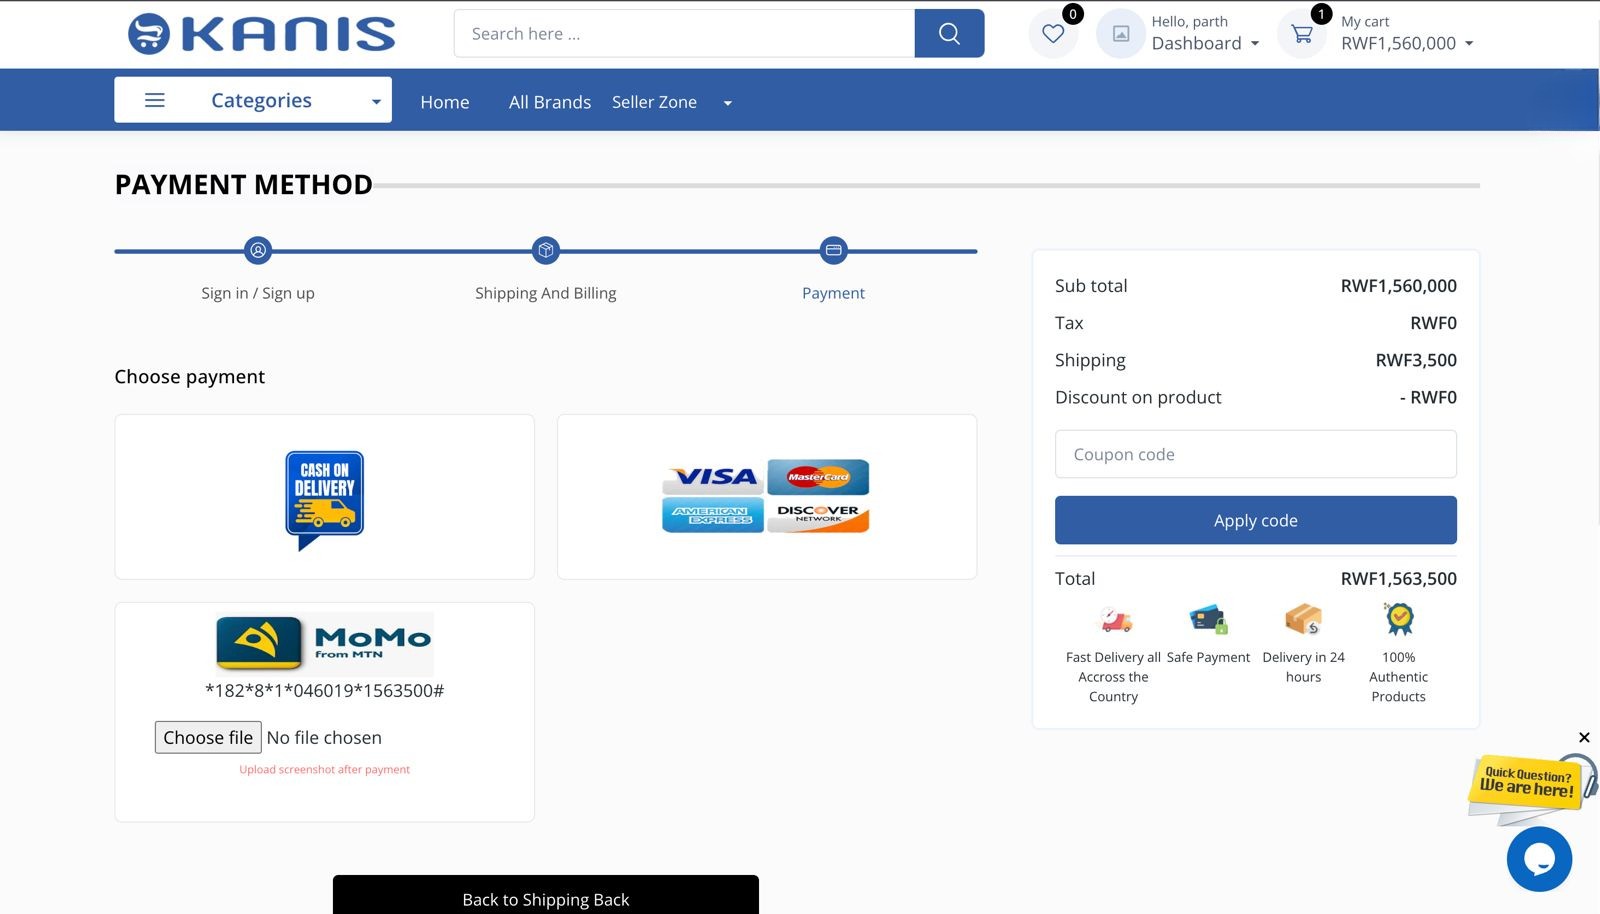Click the Kanis logo
The width and height of the screenshot is (1600, 914).
point(262,34)
